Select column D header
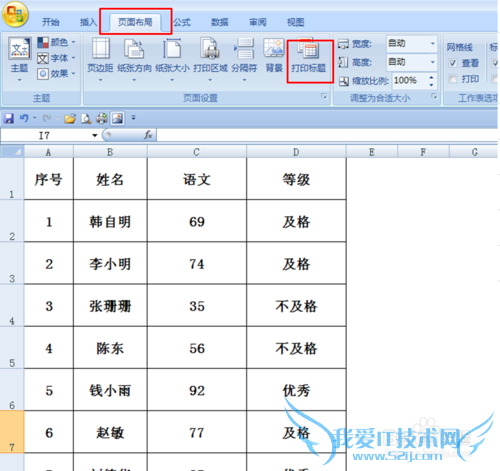 point(296,152)
